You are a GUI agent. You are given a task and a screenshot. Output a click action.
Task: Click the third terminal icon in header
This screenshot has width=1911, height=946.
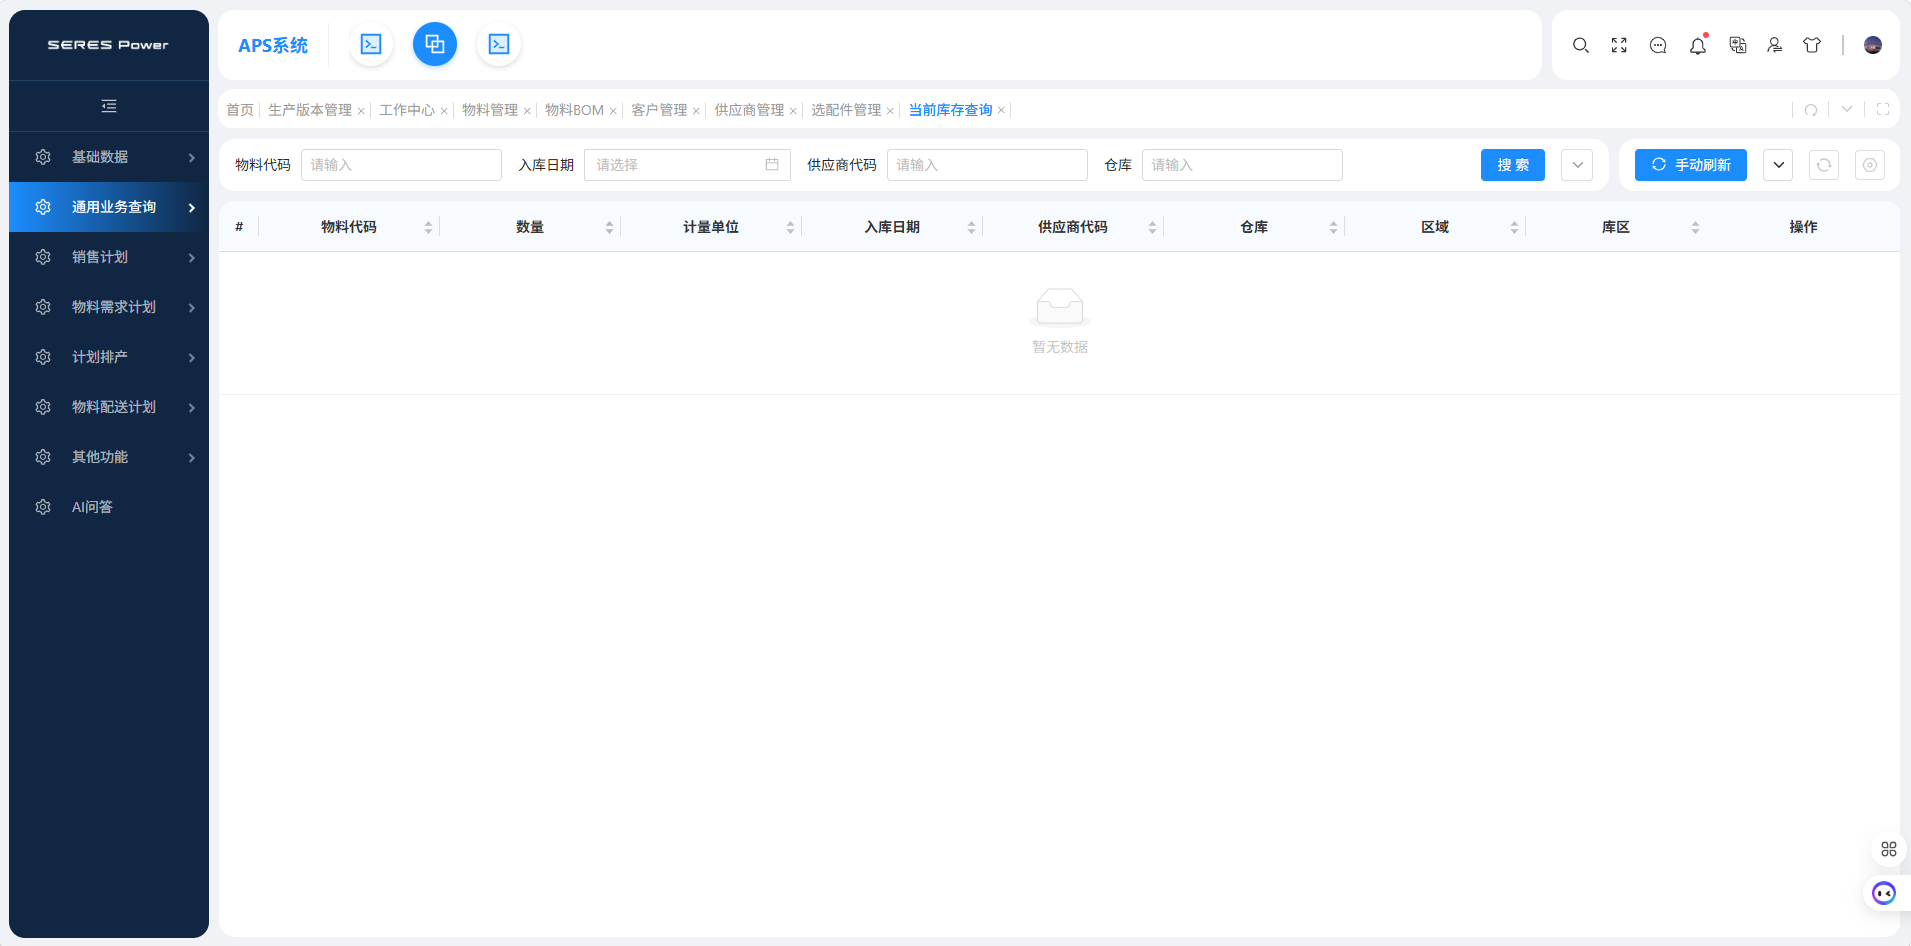499,44
